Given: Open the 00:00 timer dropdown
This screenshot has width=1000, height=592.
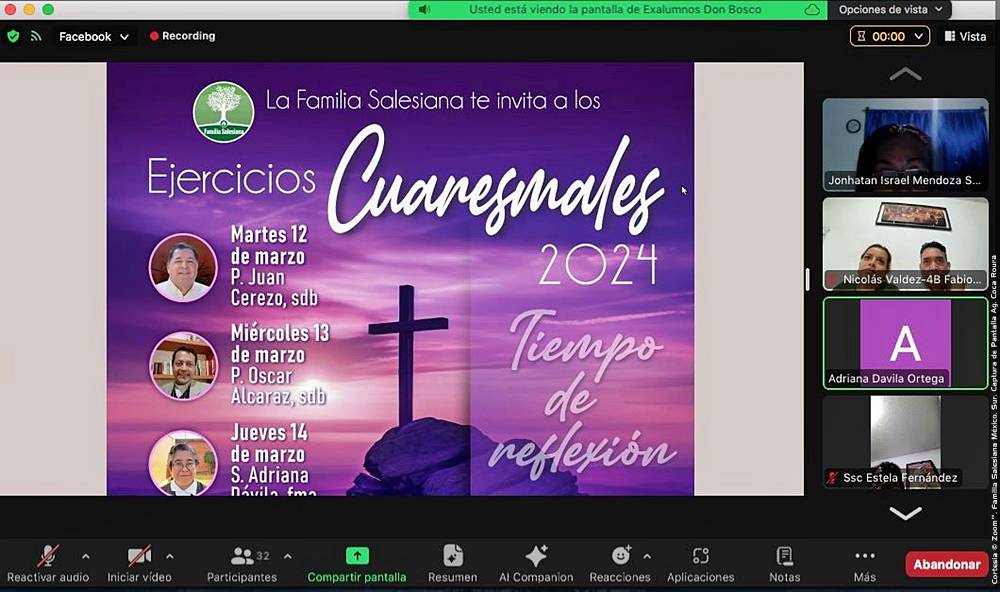Looking at the screenshot, I should (x=888, y=36).
